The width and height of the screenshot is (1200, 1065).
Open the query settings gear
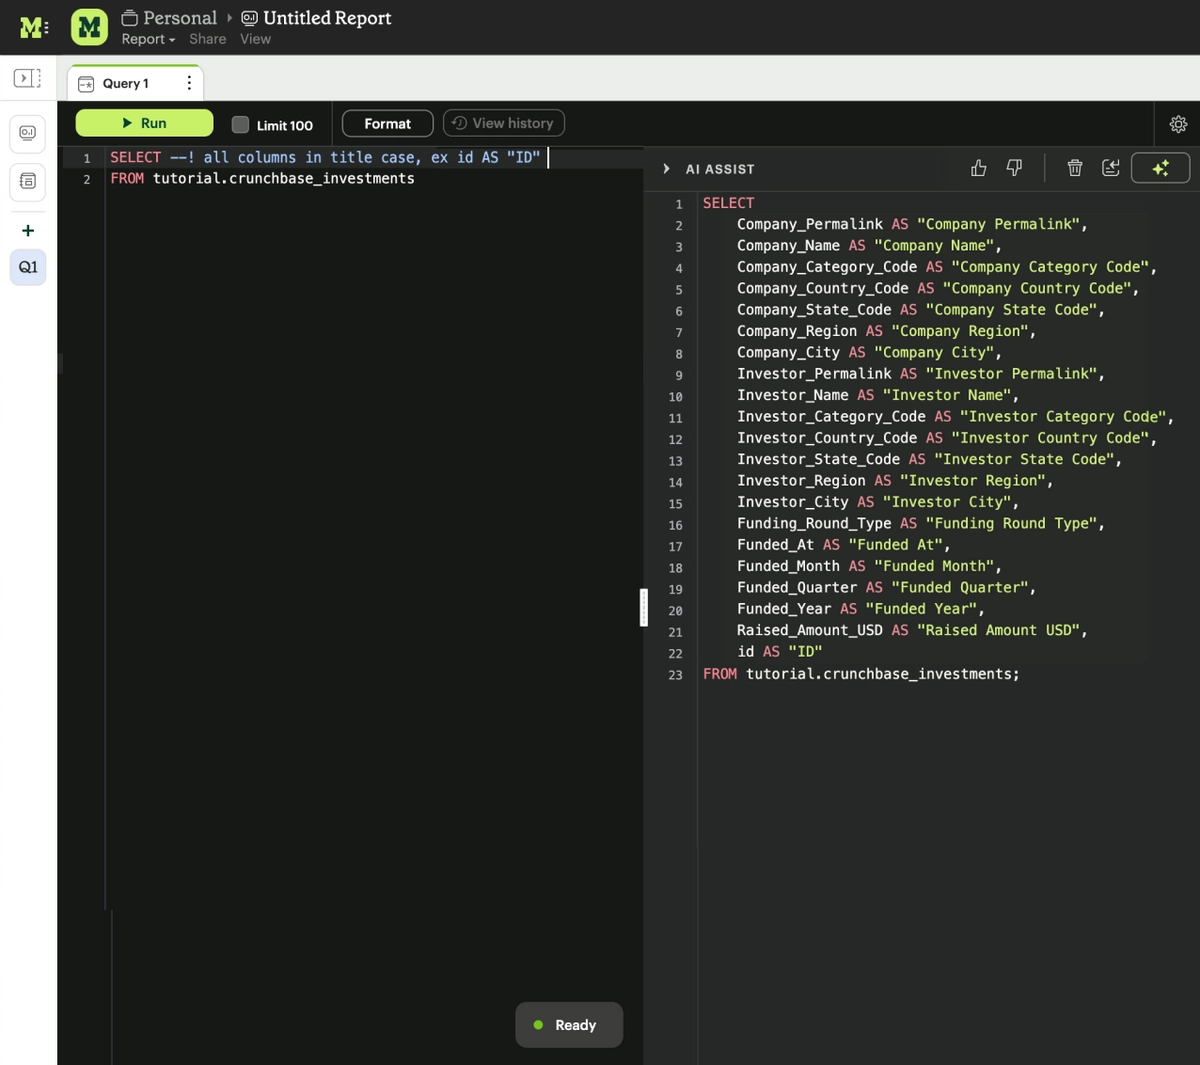pos(1178,123)
